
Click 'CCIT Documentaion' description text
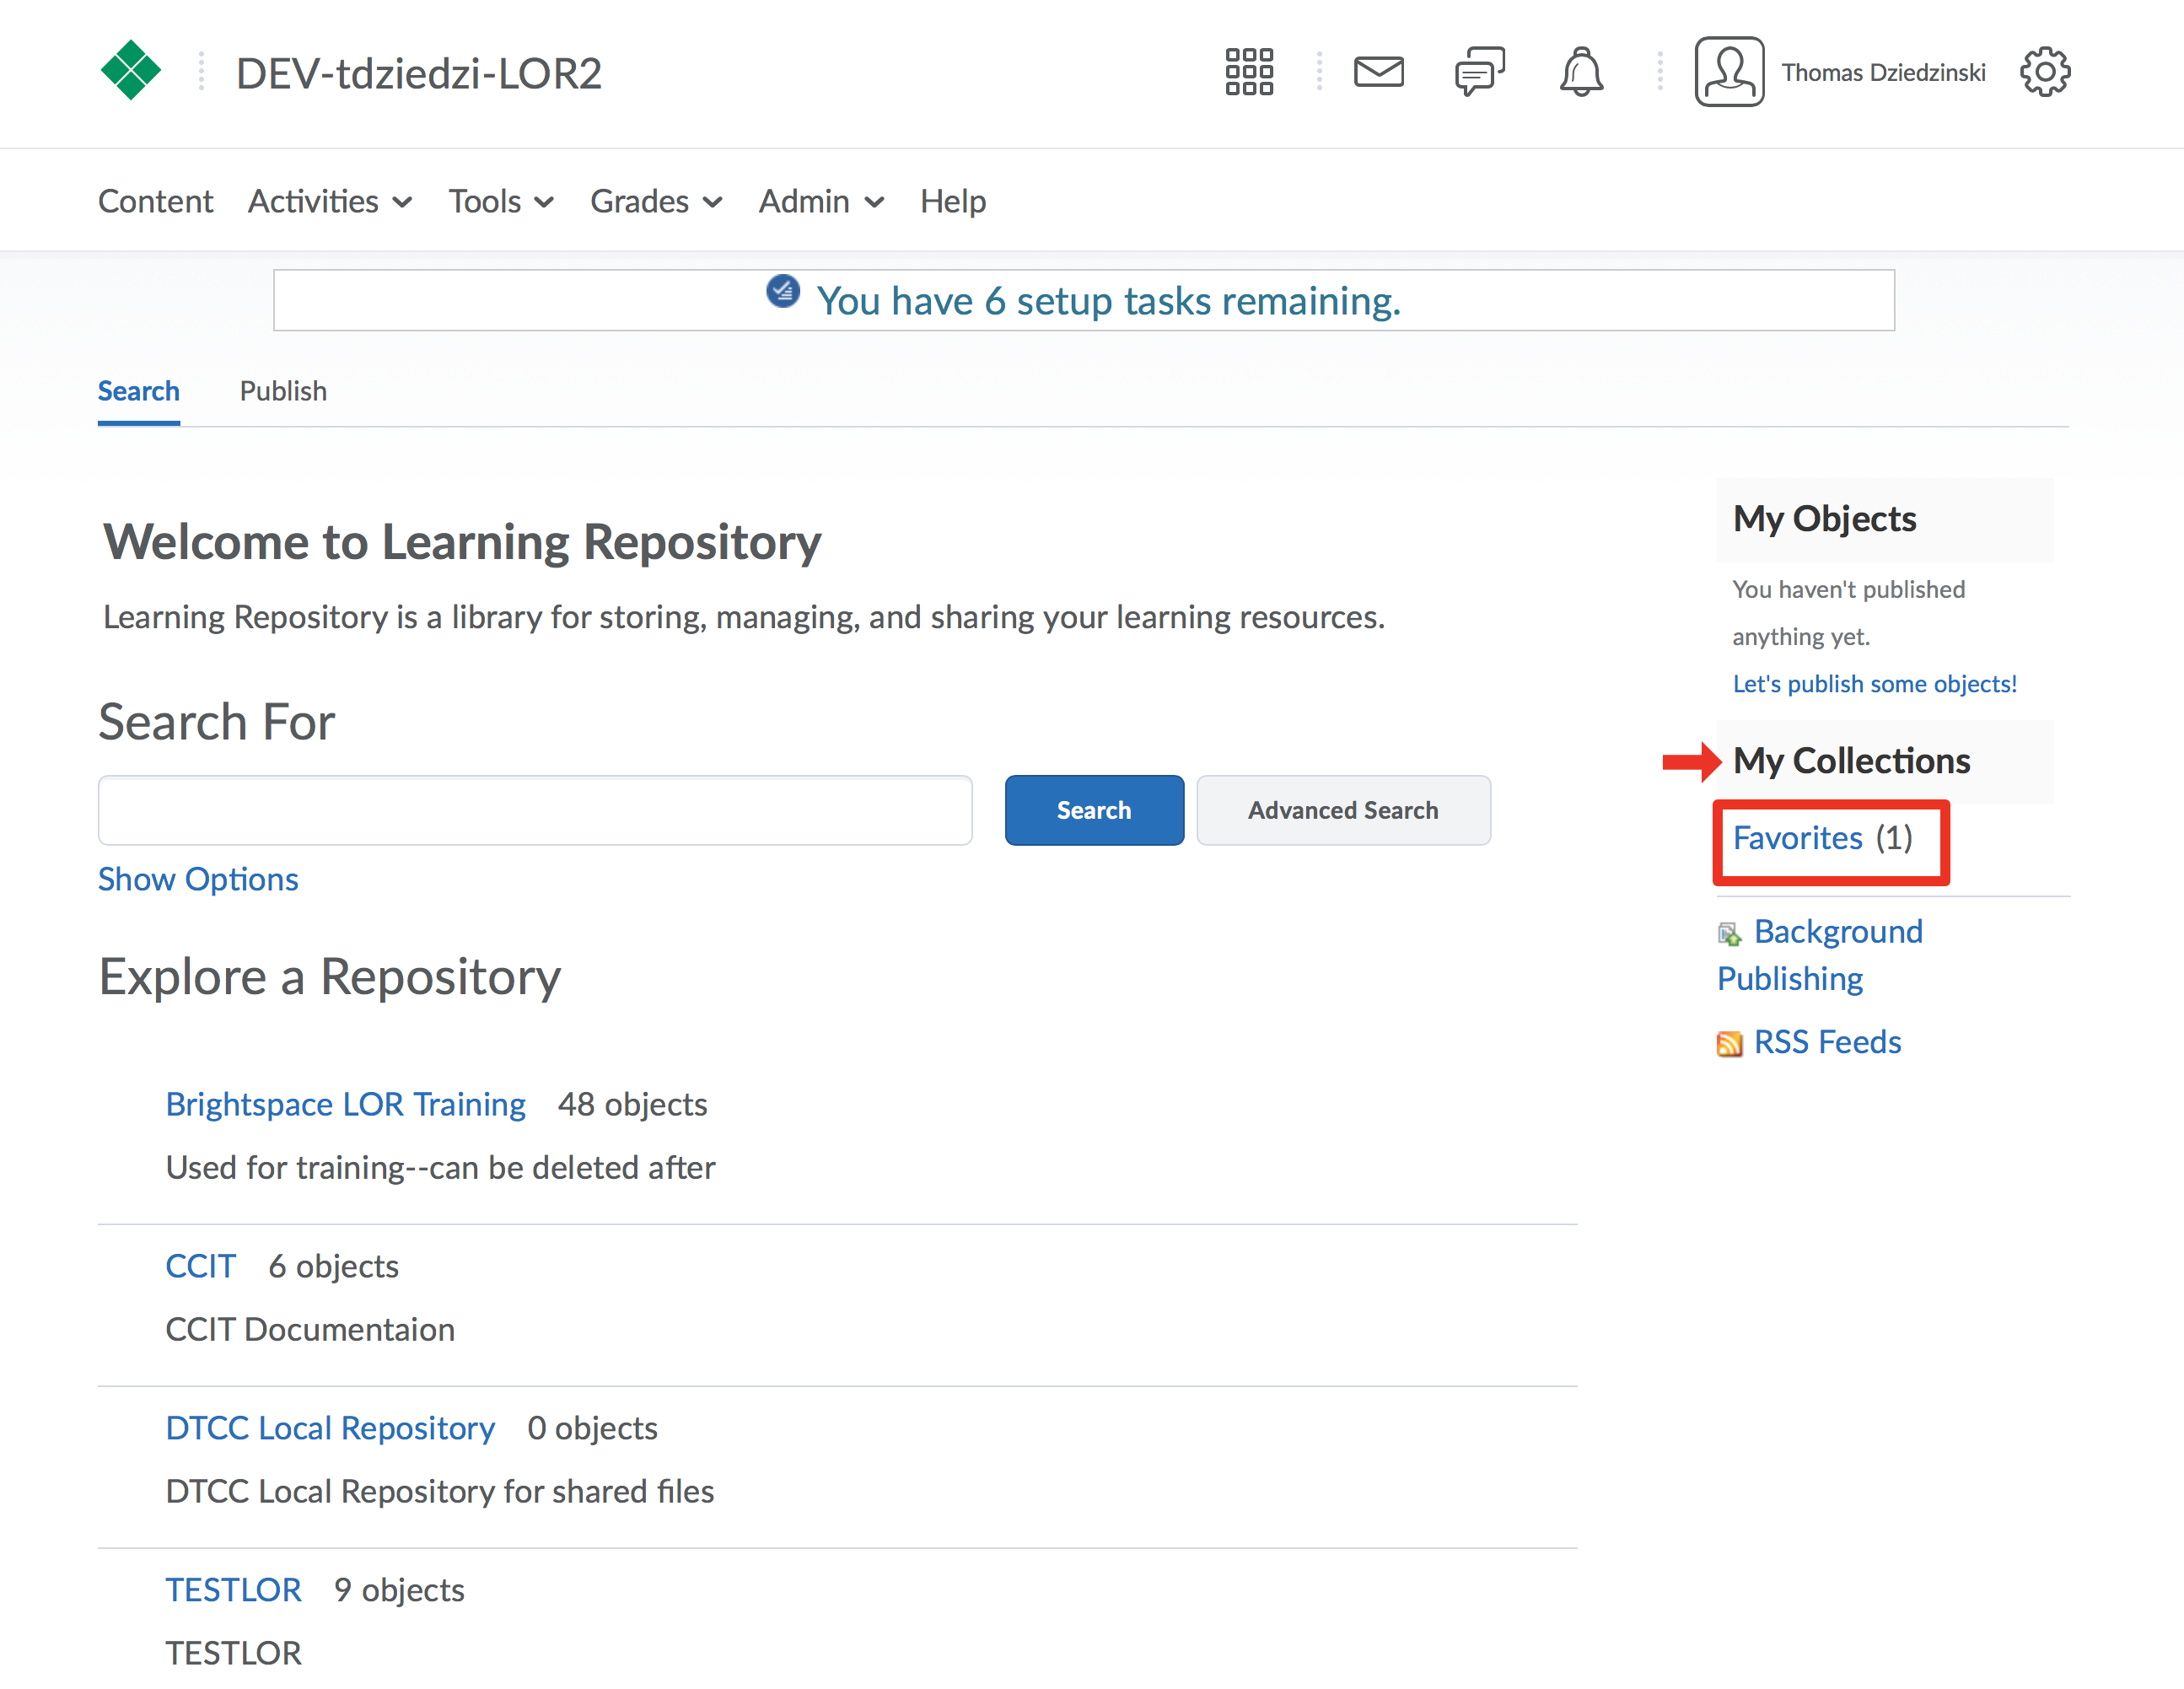pos(310,1329)
